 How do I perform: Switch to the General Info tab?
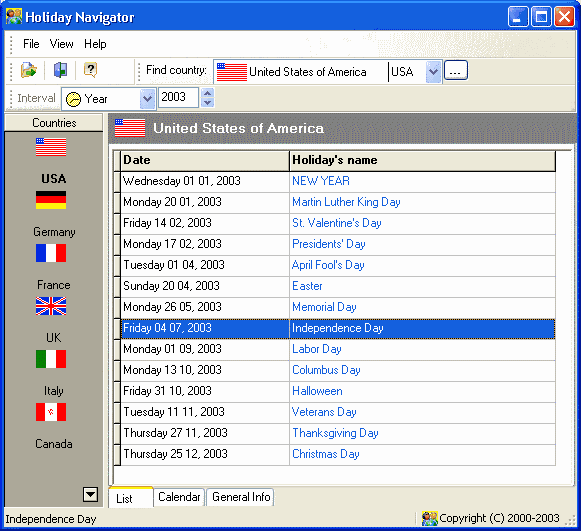tap(241, 497)
